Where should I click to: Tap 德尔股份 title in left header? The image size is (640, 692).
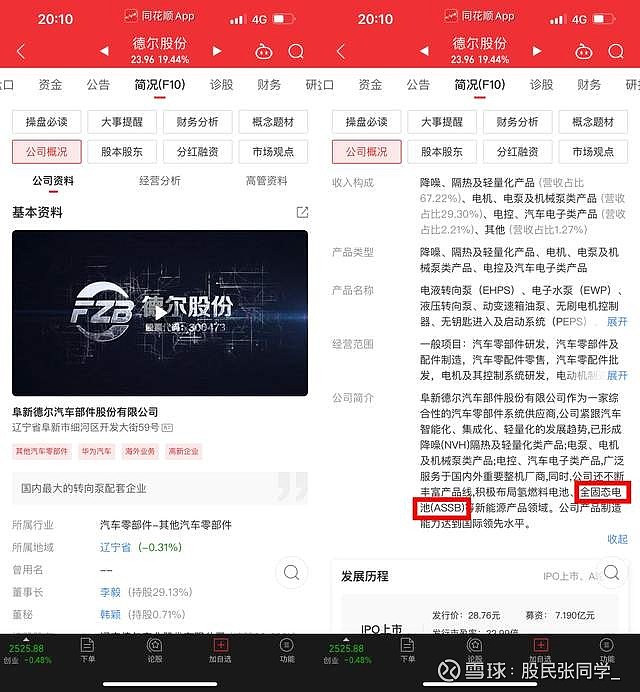(x=160, y=43)
